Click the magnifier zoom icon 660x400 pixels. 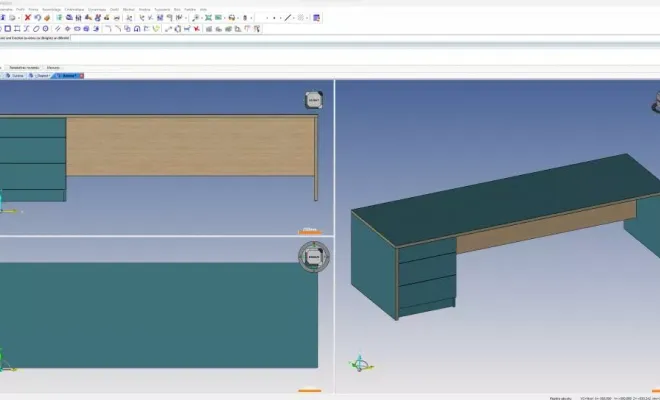[x=195, y=18]
